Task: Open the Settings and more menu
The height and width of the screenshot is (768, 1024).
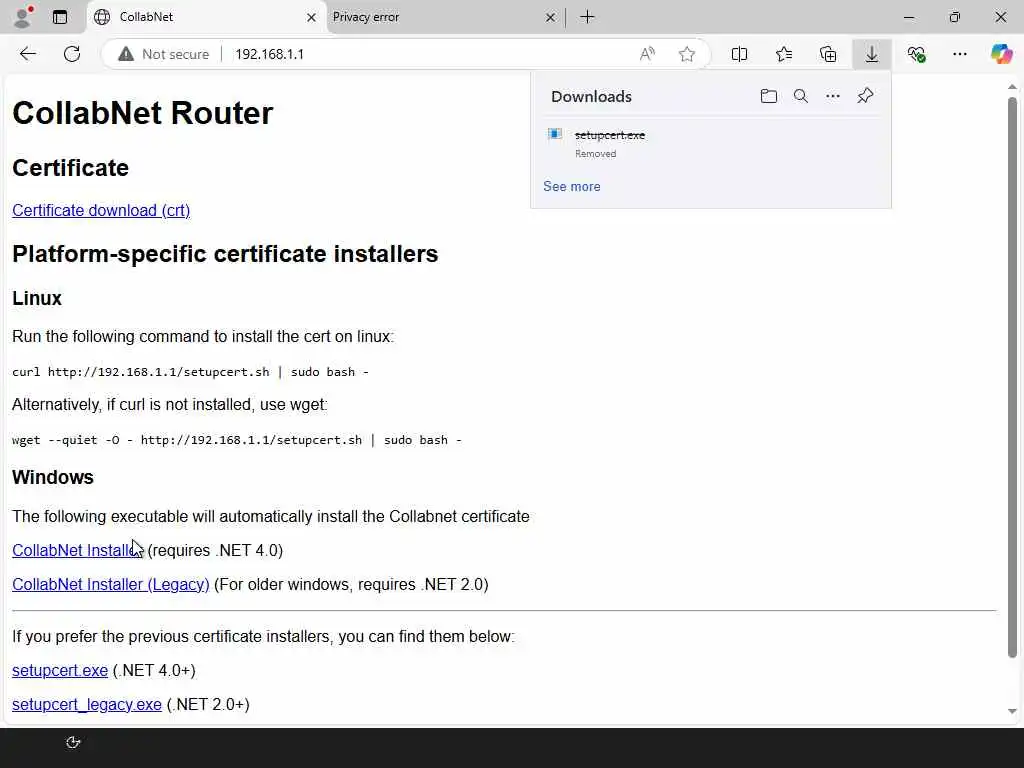Action: (x=960, y=54)
